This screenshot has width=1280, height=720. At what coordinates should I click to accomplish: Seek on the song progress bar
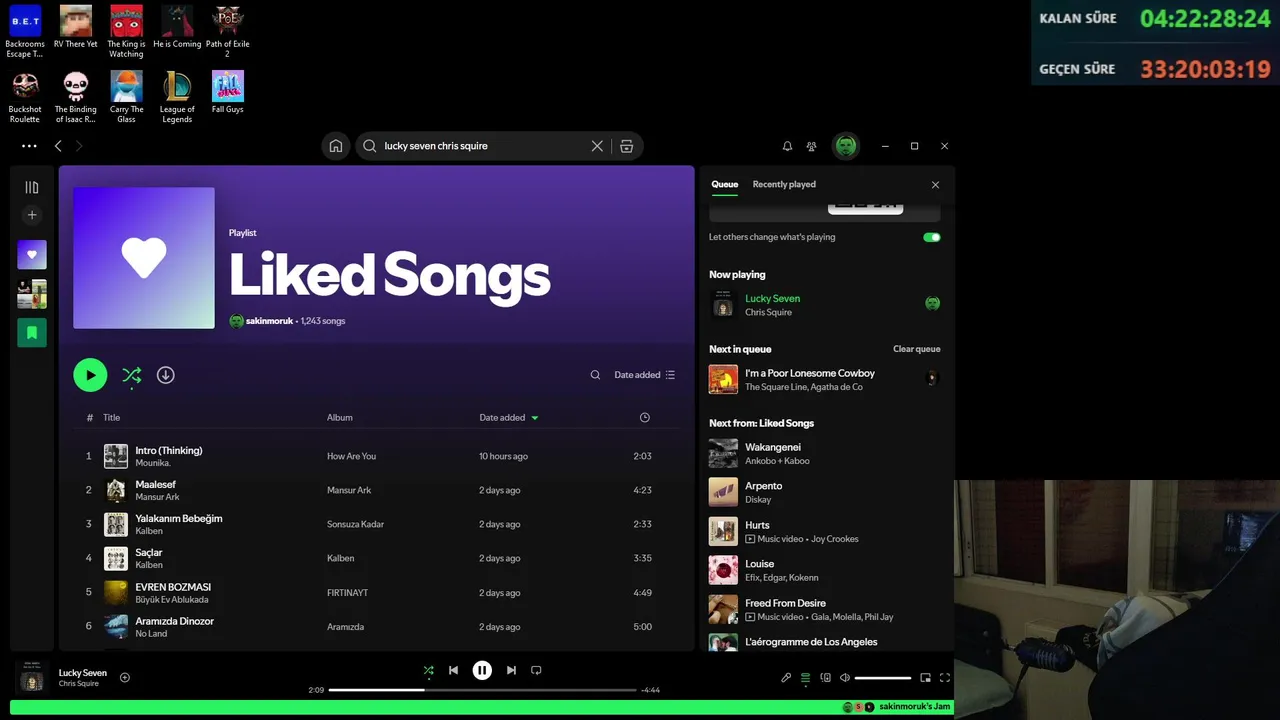tap(482, 690)
